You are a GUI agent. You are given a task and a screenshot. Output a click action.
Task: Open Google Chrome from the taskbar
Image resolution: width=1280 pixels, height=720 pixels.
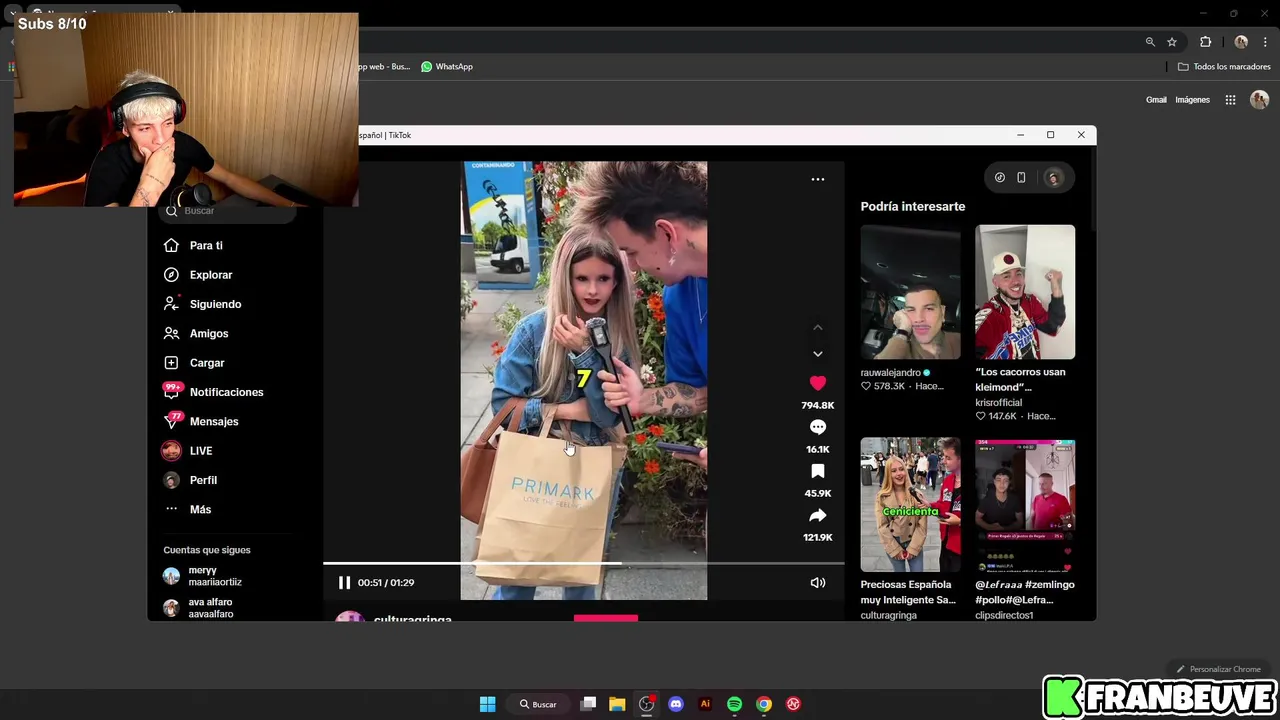click(764, 704)
